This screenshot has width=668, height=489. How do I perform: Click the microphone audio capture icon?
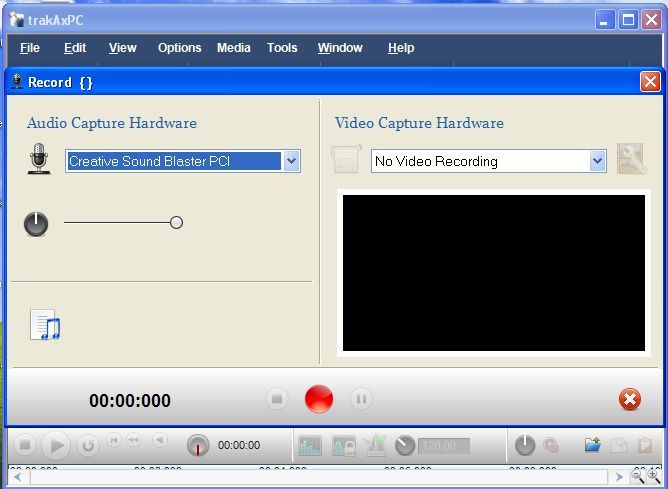tap(39, 160)
